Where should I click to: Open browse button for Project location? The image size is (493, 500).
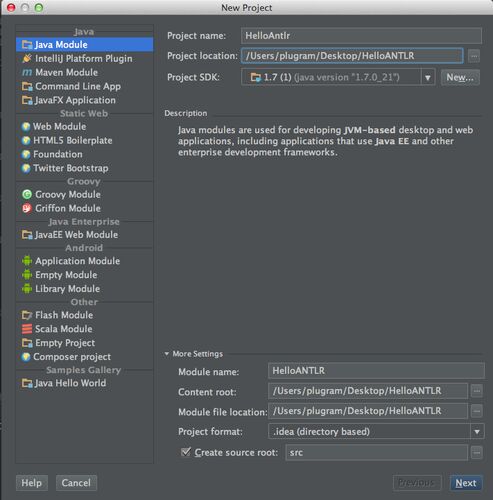coord(474,56)
